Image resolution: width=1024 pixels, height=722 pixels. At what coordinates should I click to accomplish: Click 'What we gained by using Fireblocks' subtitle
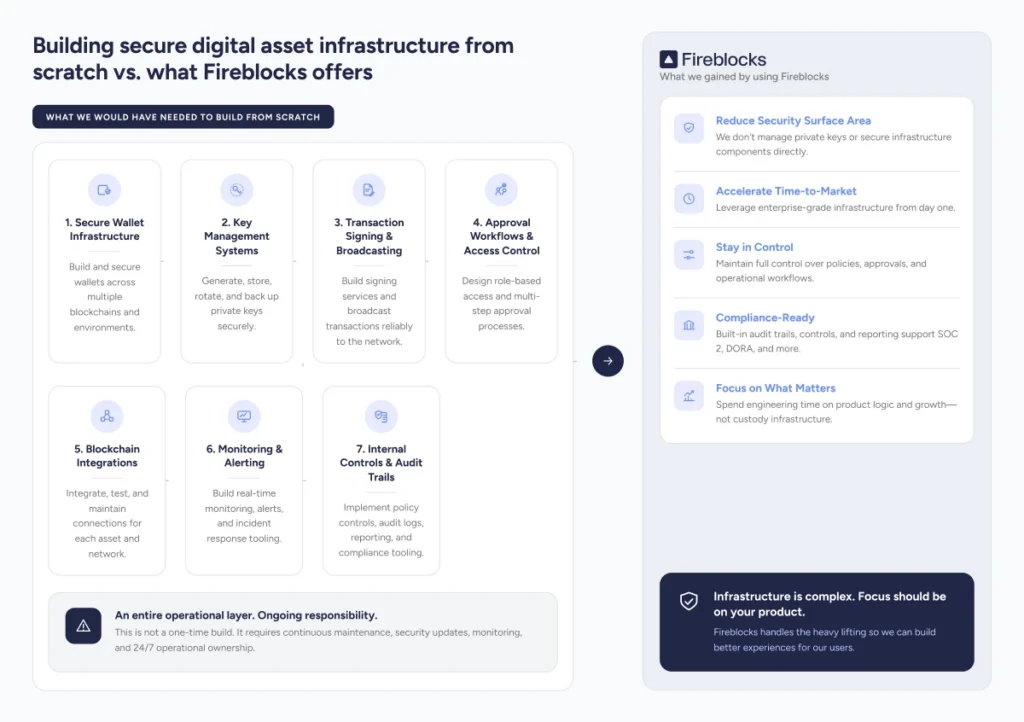pyautogui.click(x=744, y=76)
